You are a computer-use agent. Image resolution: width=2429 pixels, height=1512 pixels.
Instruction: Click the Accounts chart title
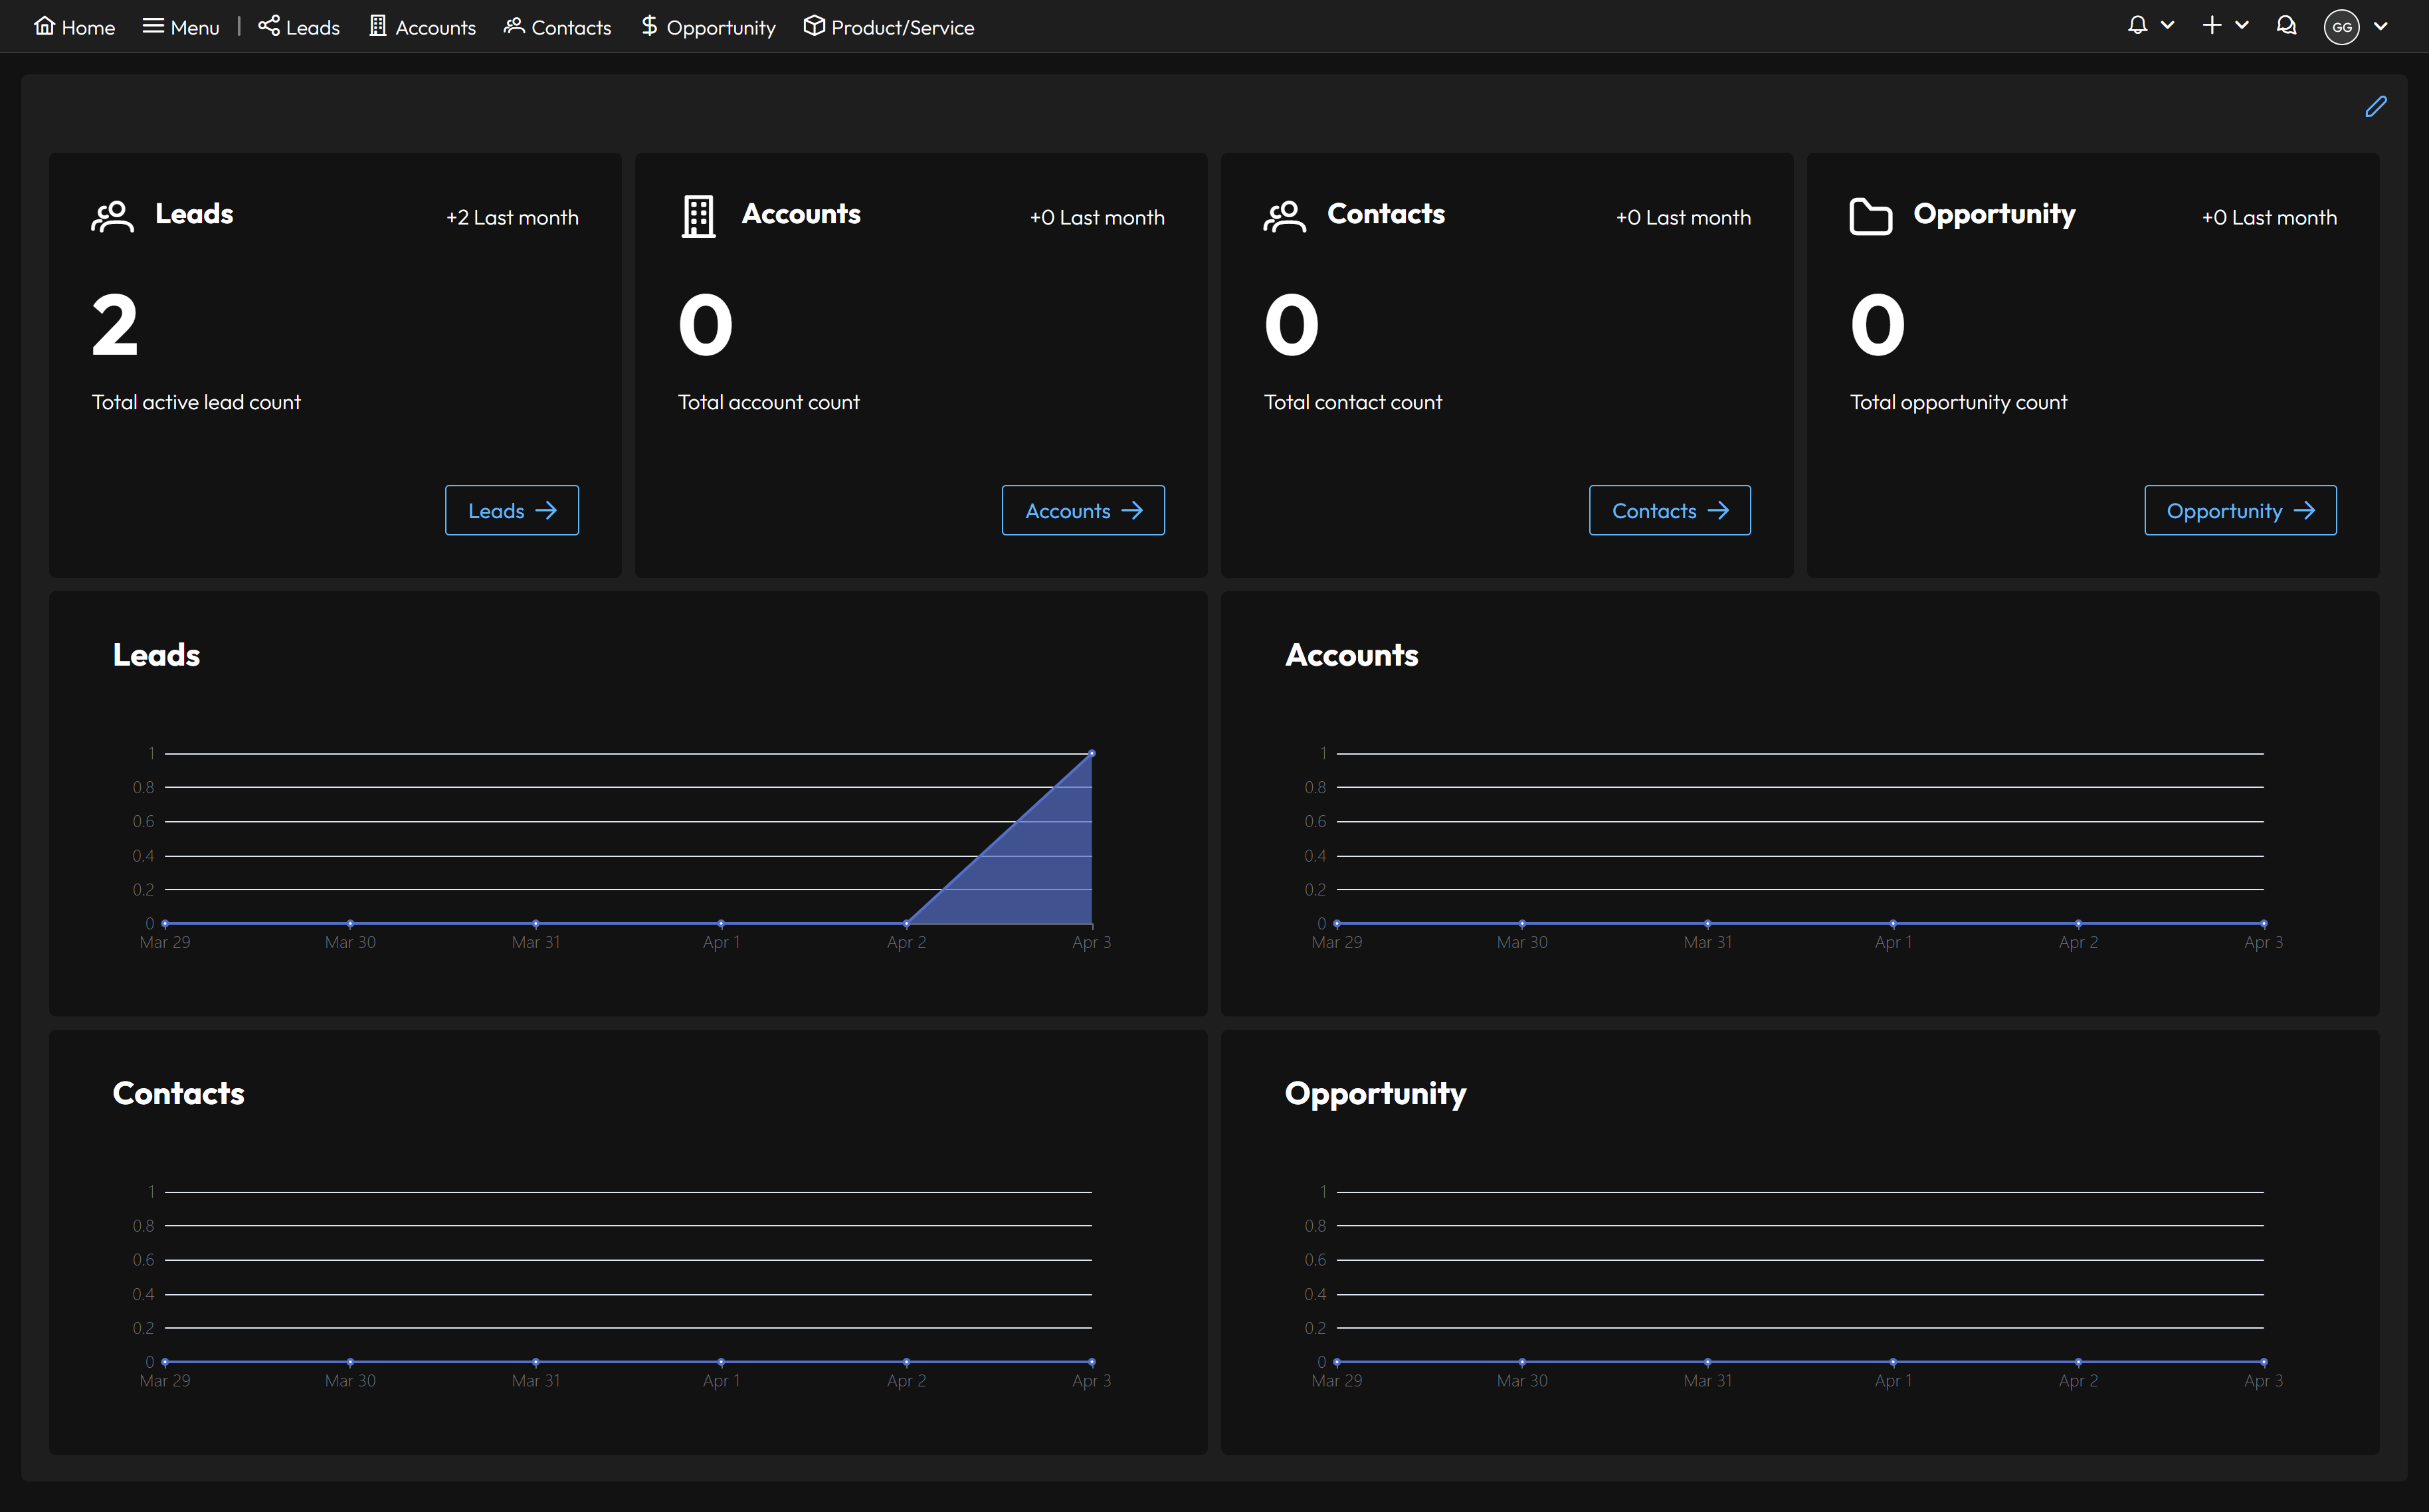tap(1351, 655)
